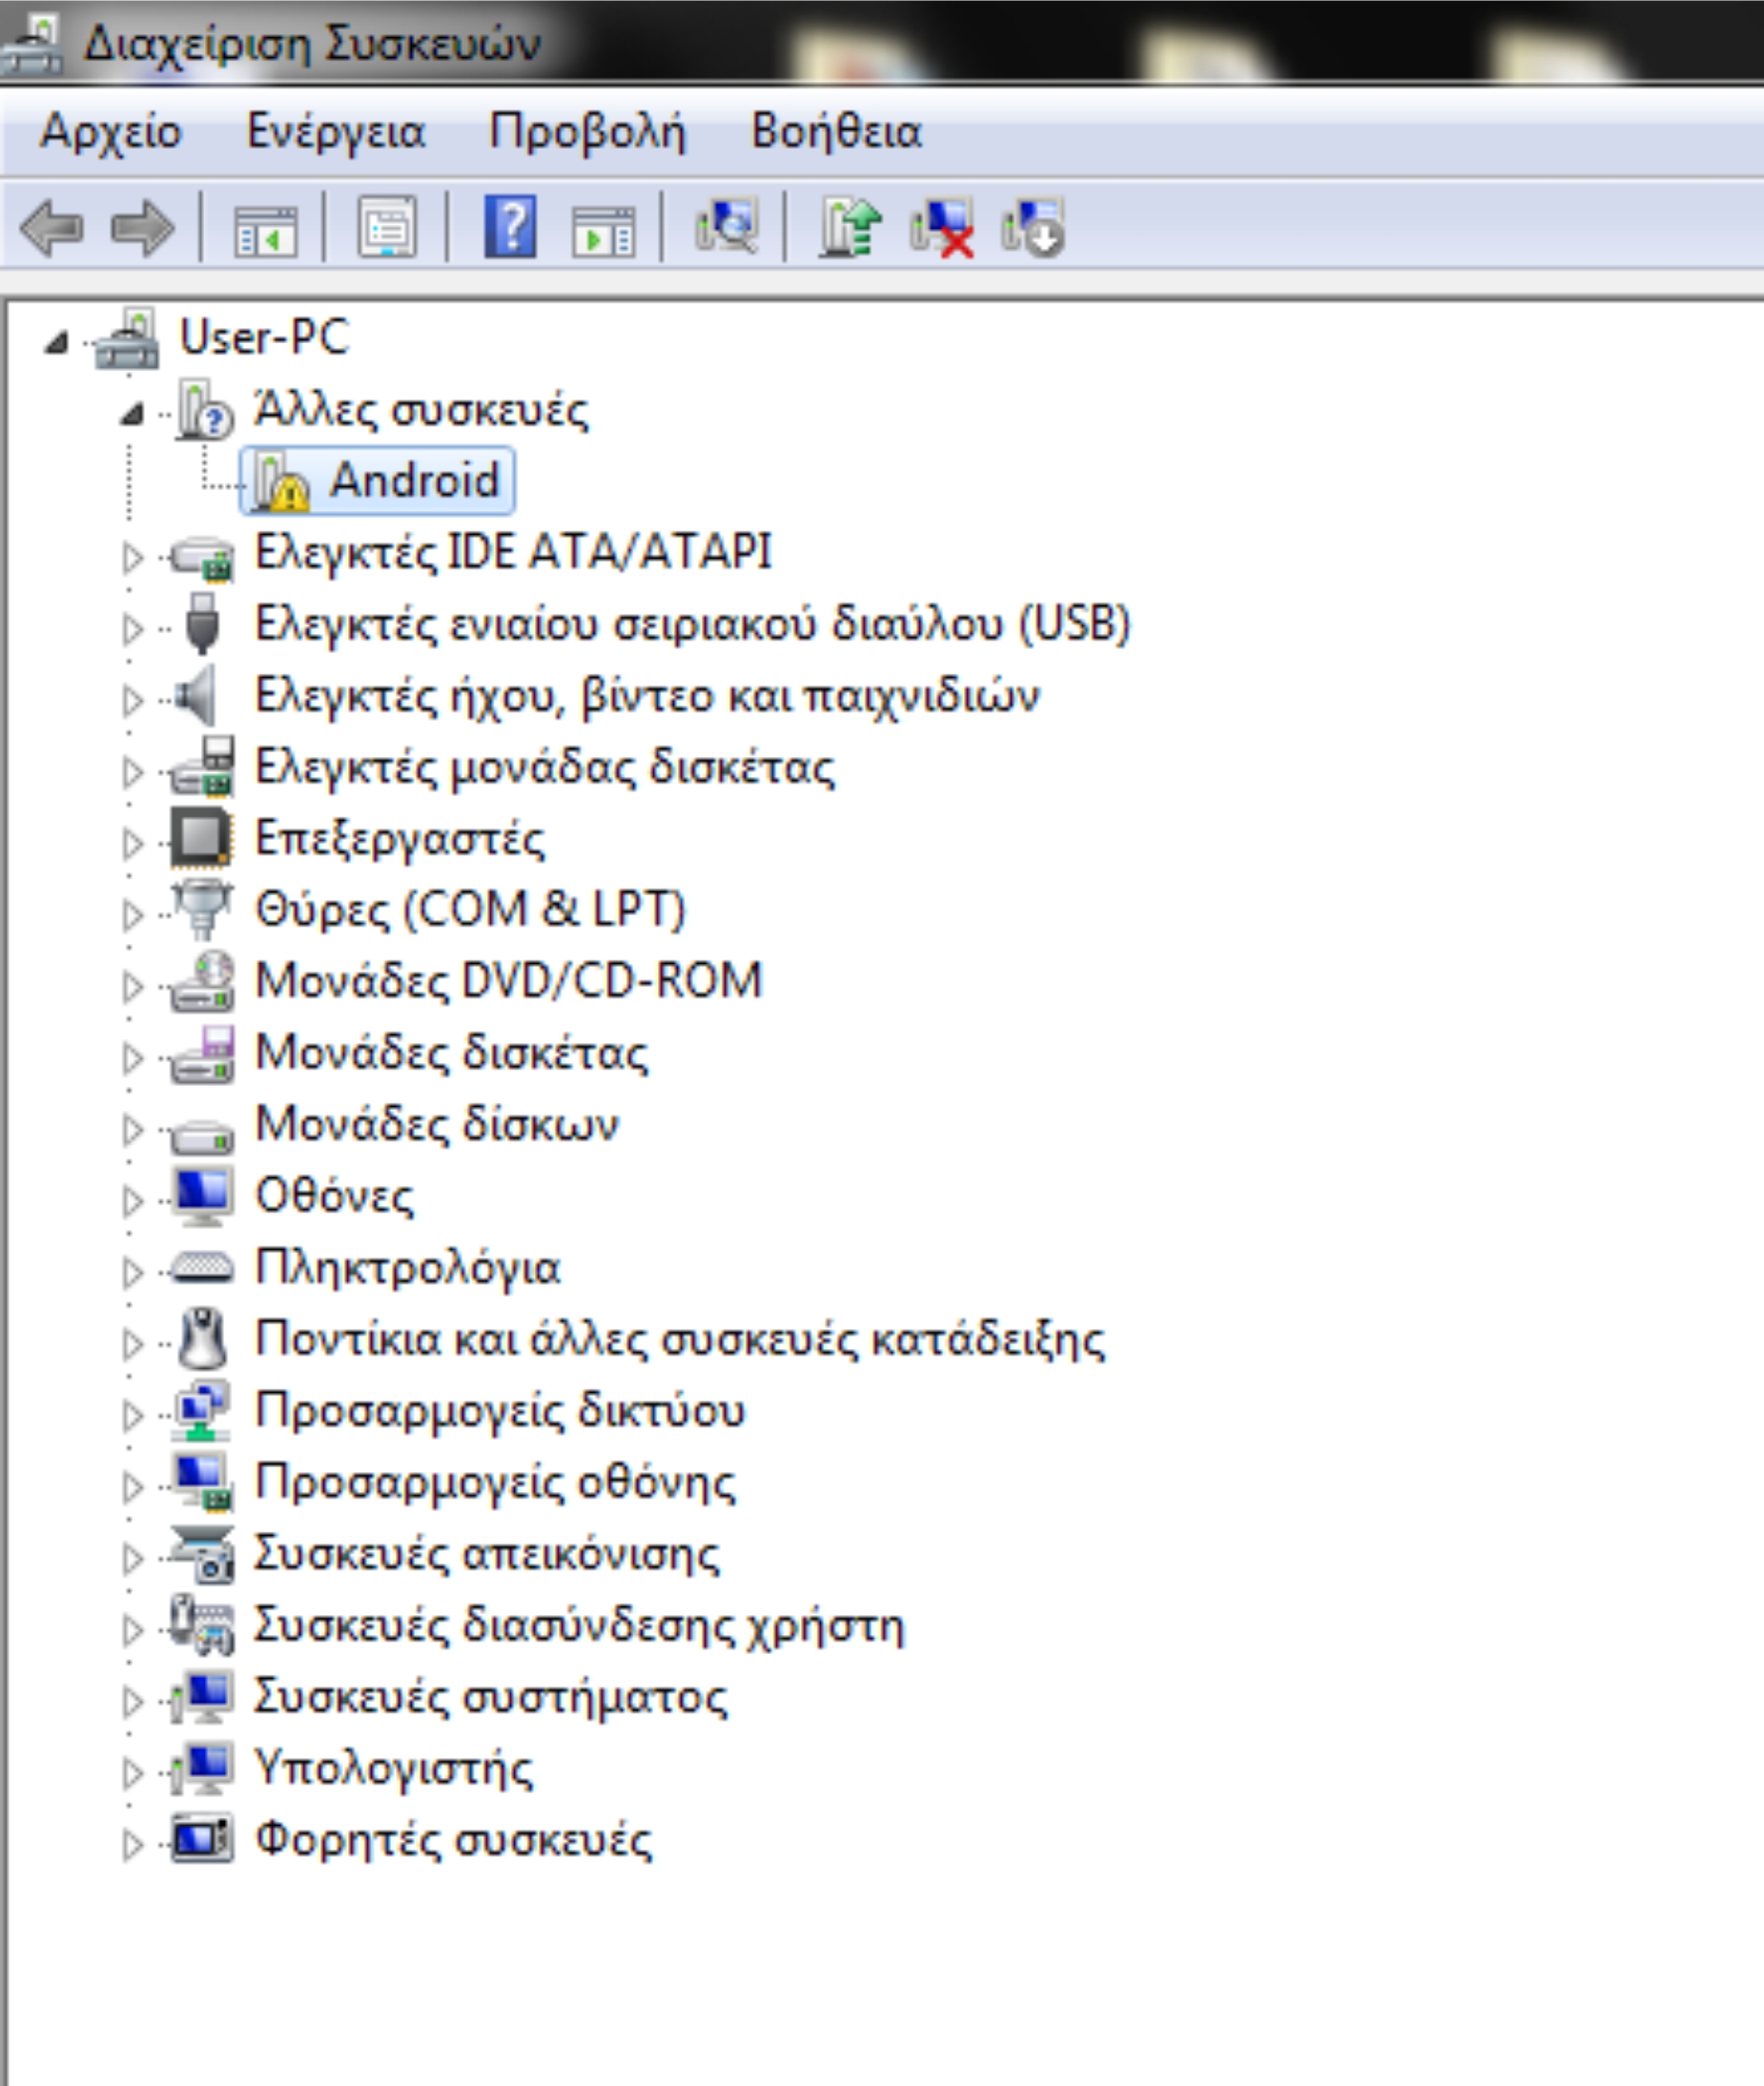Image resolution: width=1764 pixels, height=2086 pixels.
Task: Open the Αρχείο menu
Action: 110,132
